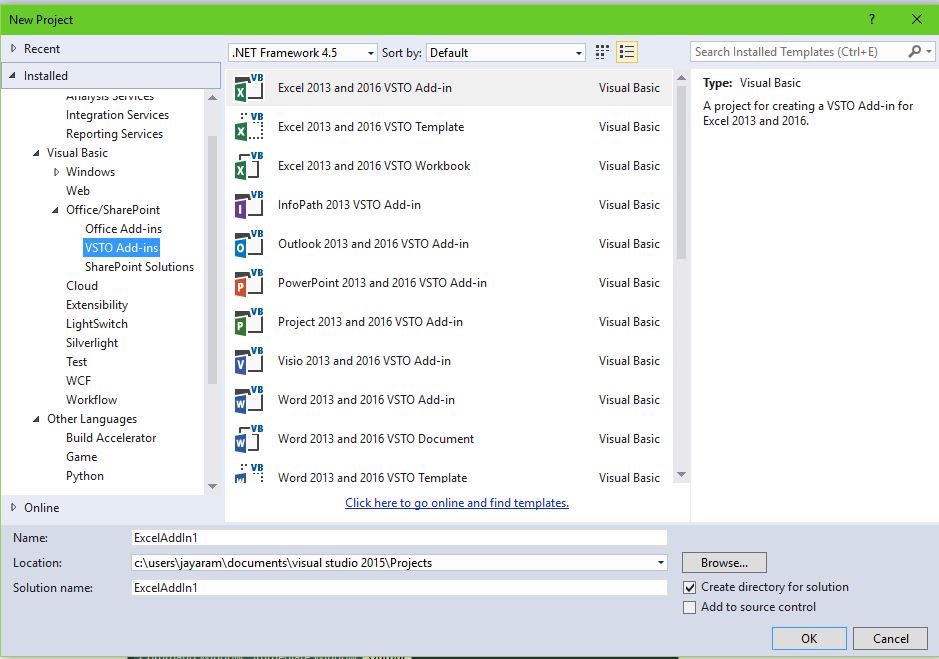Select the WCF category
Viewport: 939px width, 659px height.
[78, 381]
